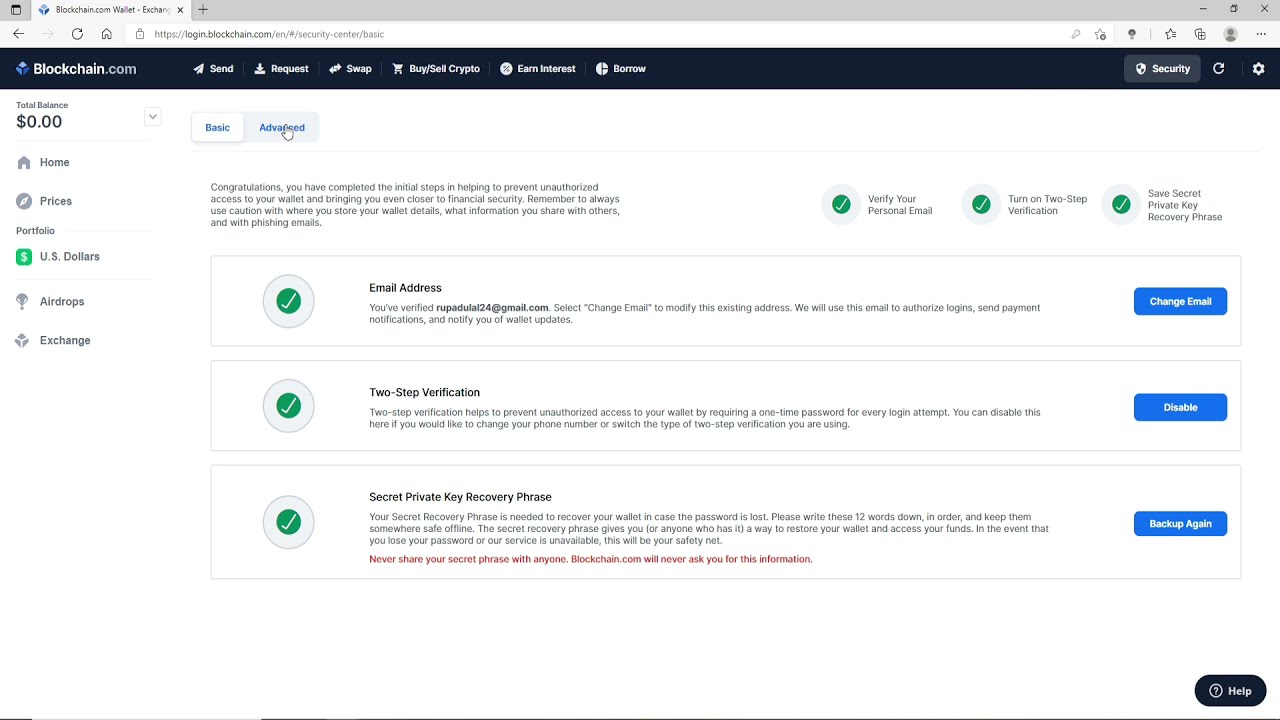
Task: Open the browser profile avatar
Action: [1231, 34]
